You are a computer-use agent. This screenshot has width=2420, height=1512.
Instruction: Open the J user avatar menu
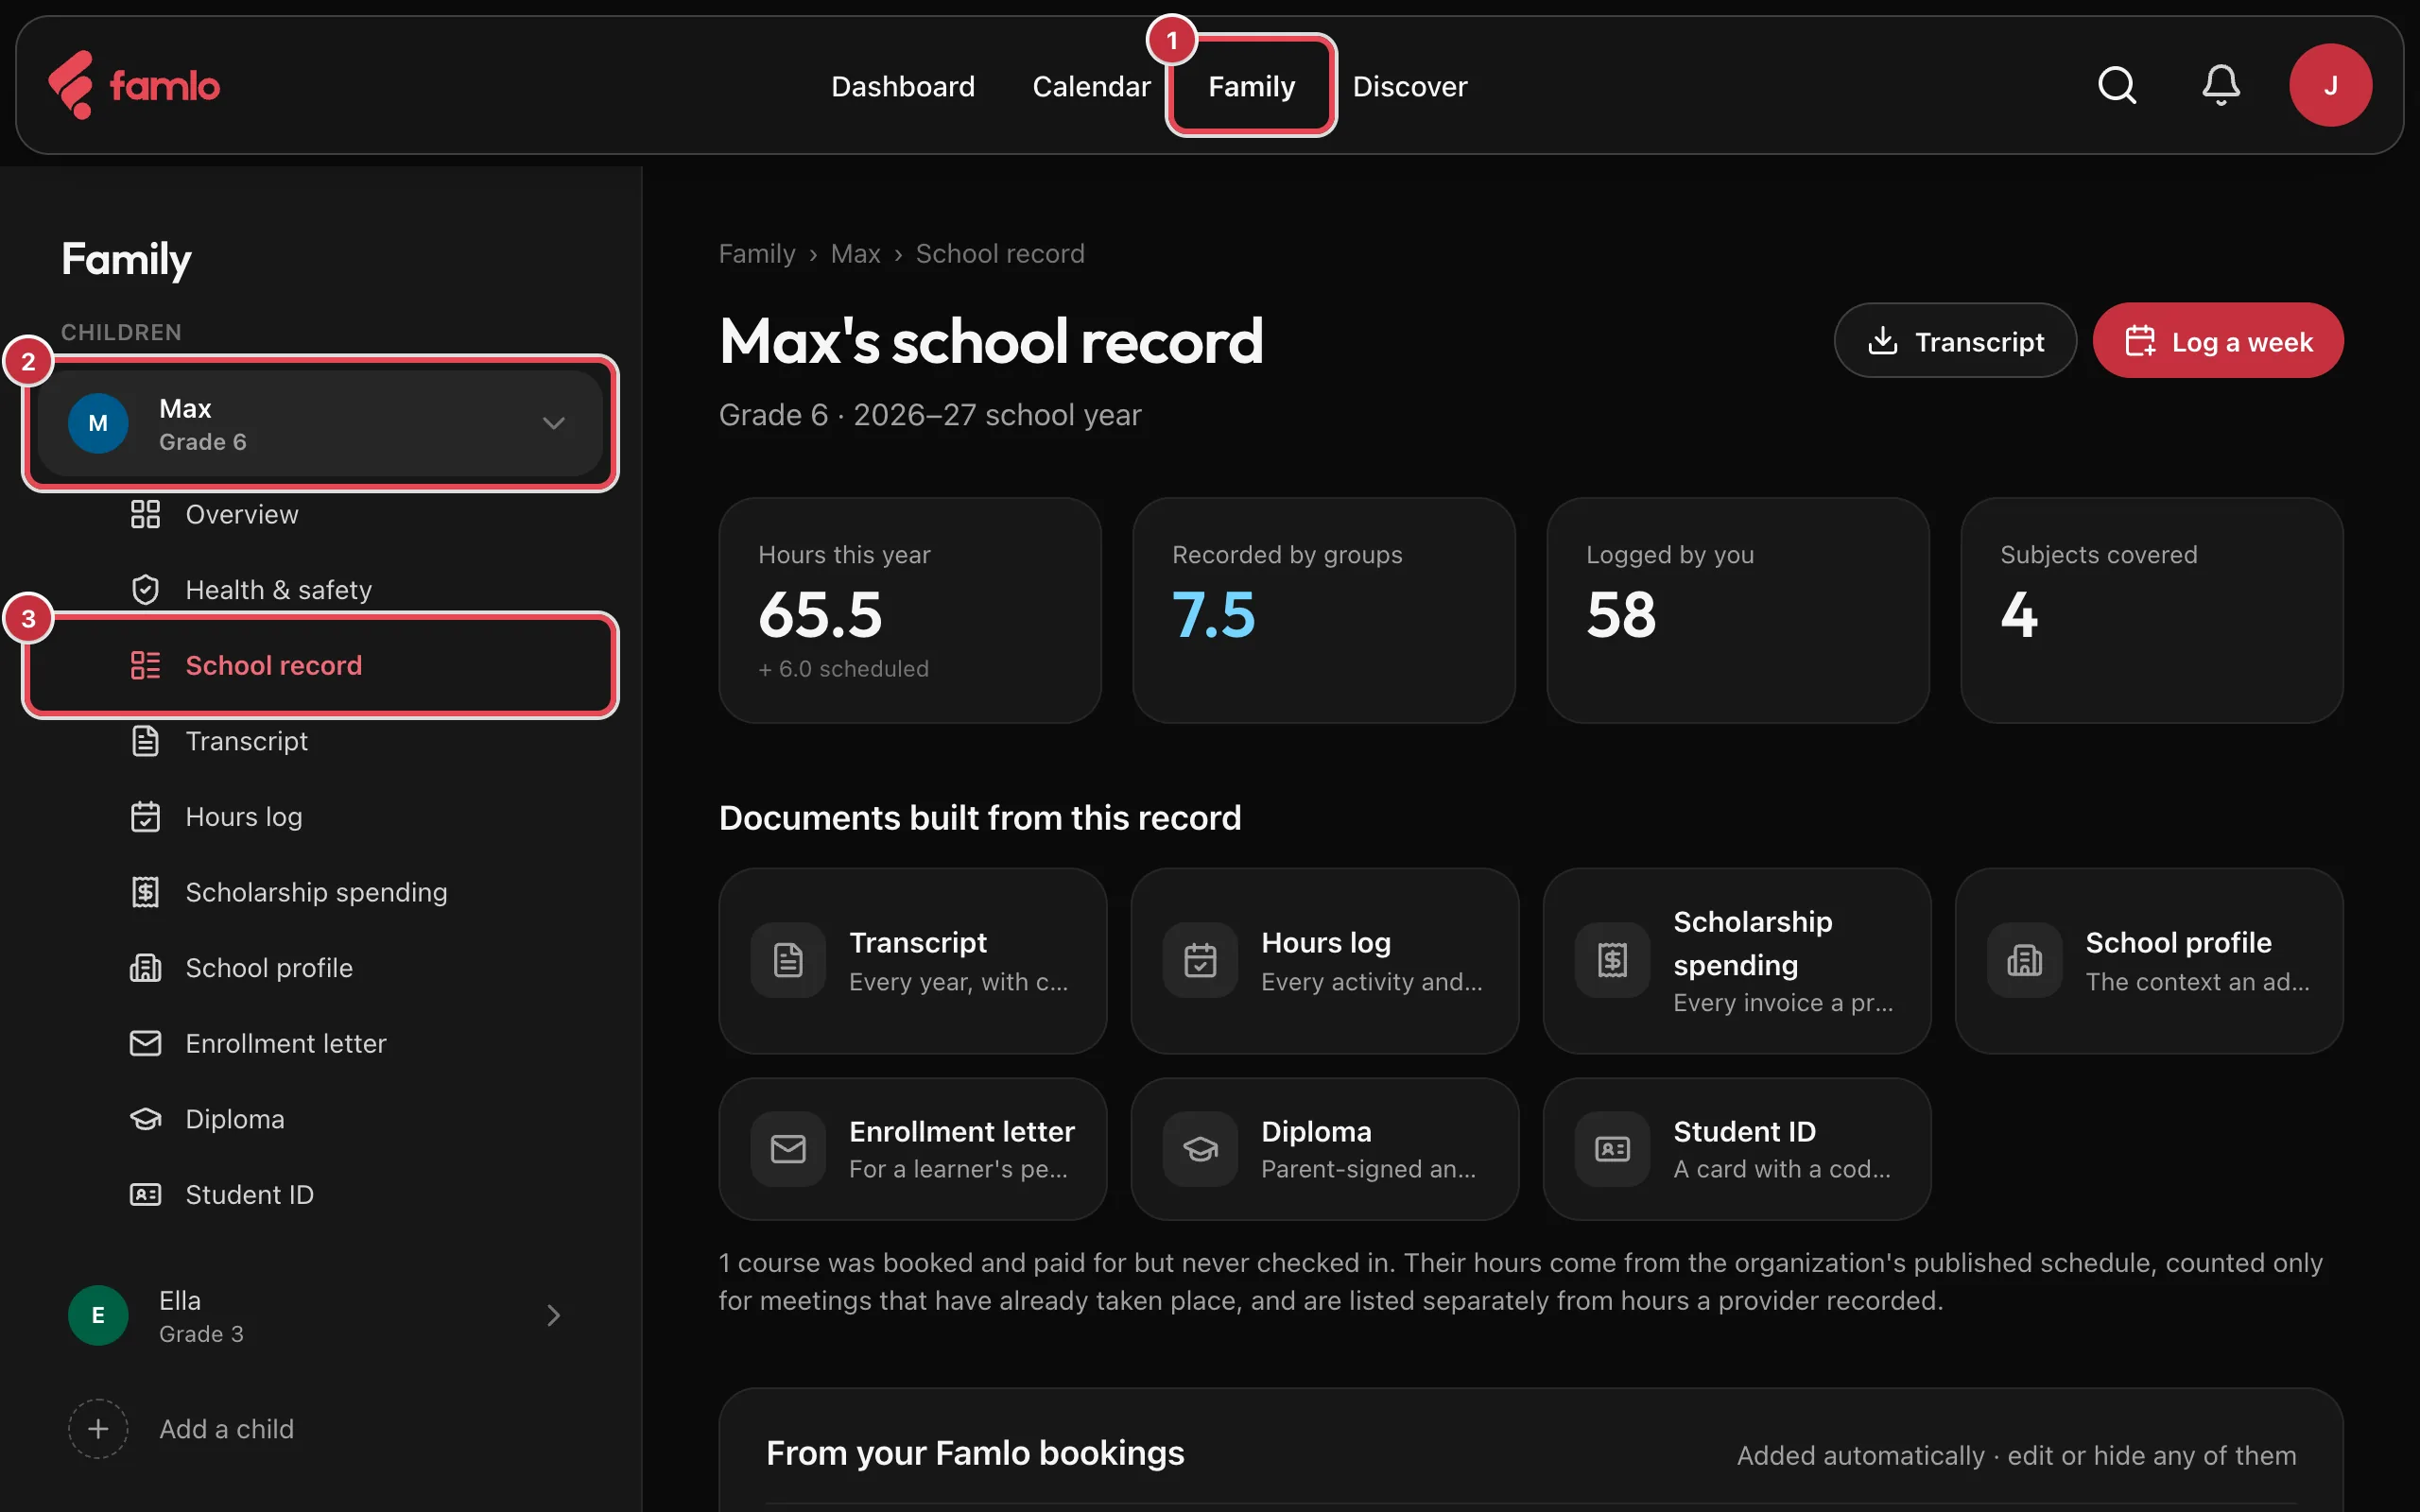(x=2330, y=85)
